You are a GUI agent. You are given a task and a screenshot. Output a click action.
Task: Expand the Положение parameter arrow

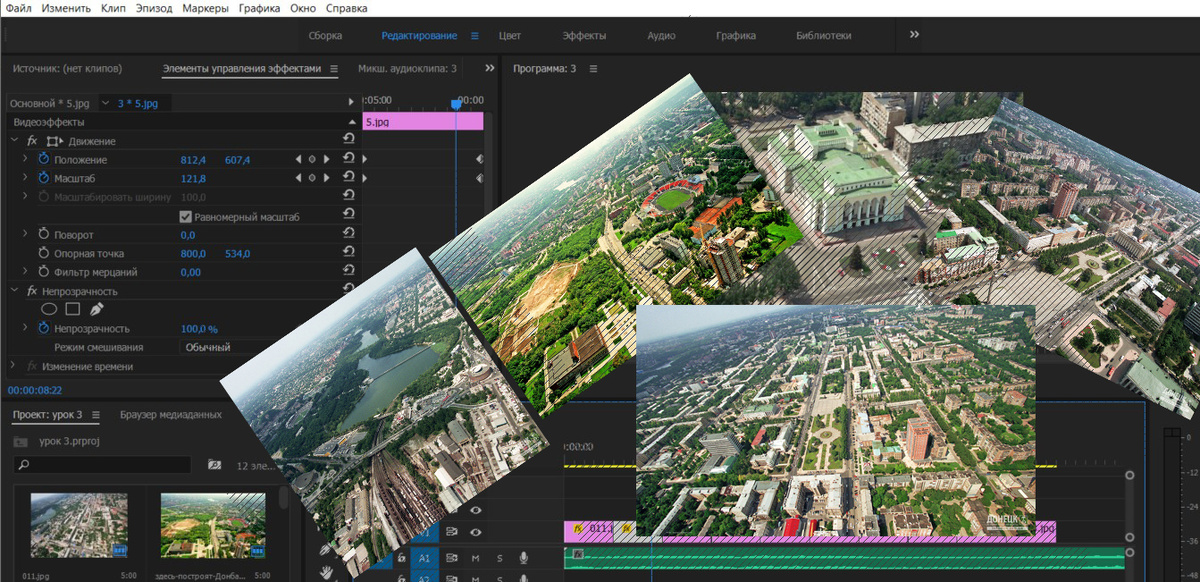pos(25,160)
